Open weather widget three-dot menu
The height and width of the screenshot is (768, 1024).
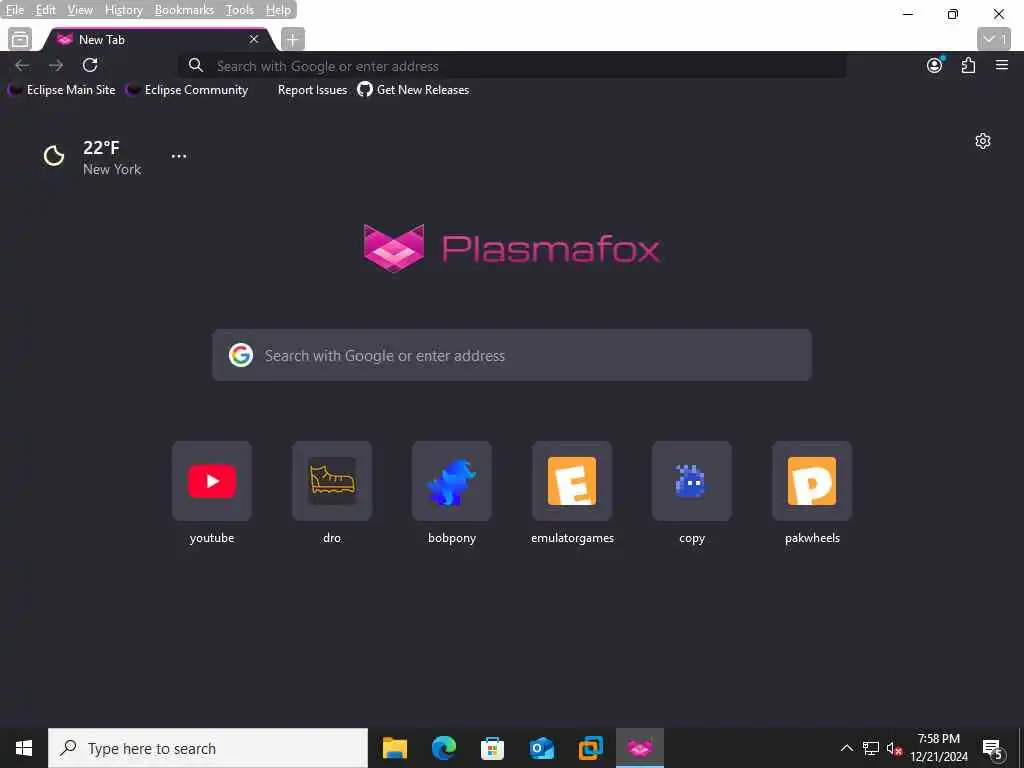tap(179, 156)
